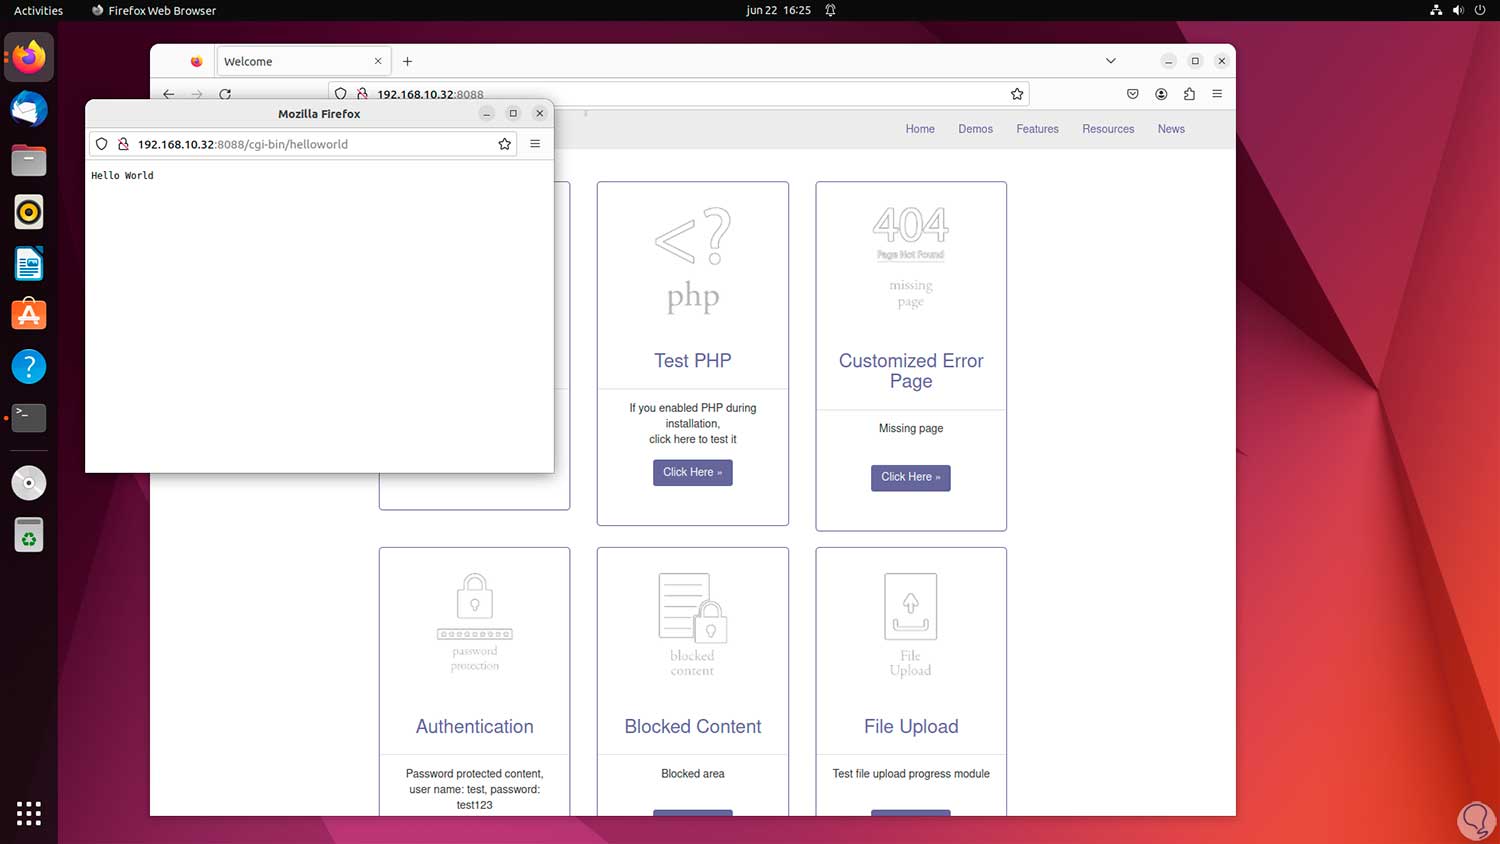1500x844 pixels.
Task: Click 'Test file upload progress module' text
Action: (x=911, y=774)
